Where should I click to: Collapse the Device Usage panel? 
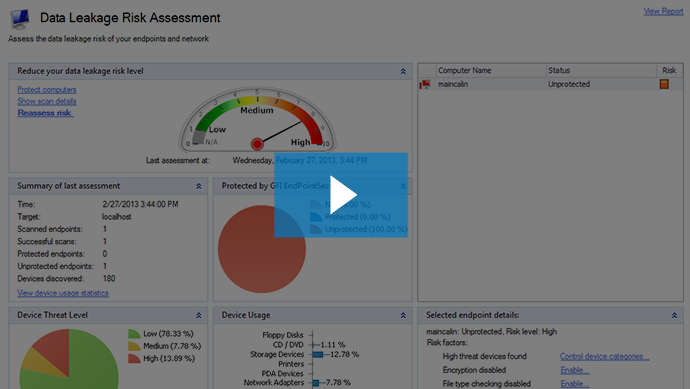click(x=403, y=316)
